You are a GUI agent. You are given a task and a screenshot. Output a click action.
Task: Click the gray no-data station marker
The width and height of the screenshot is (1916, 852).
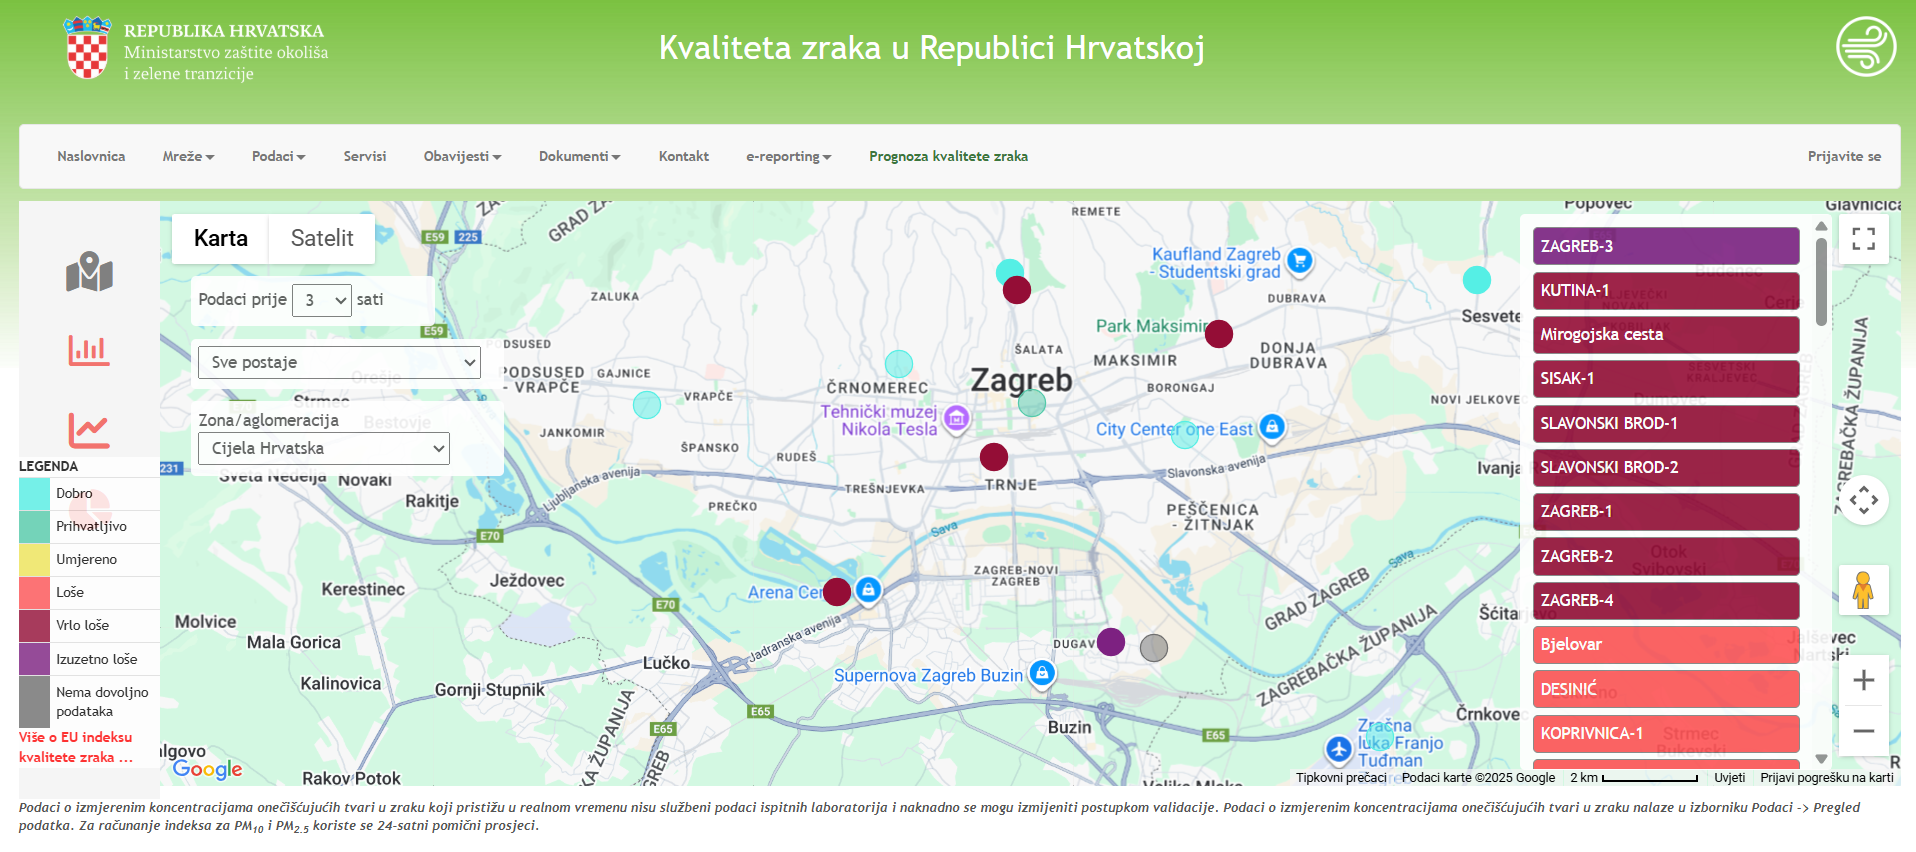(x=1154, y=648)
